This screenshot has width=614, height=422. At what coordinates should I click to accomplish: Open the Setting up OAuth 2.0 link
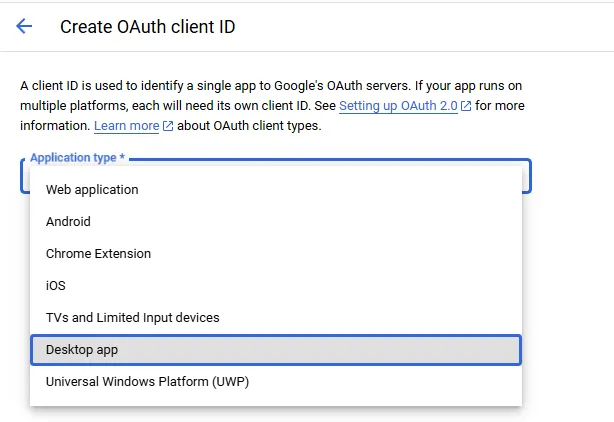pyautogui.click(x=398, y=106)
